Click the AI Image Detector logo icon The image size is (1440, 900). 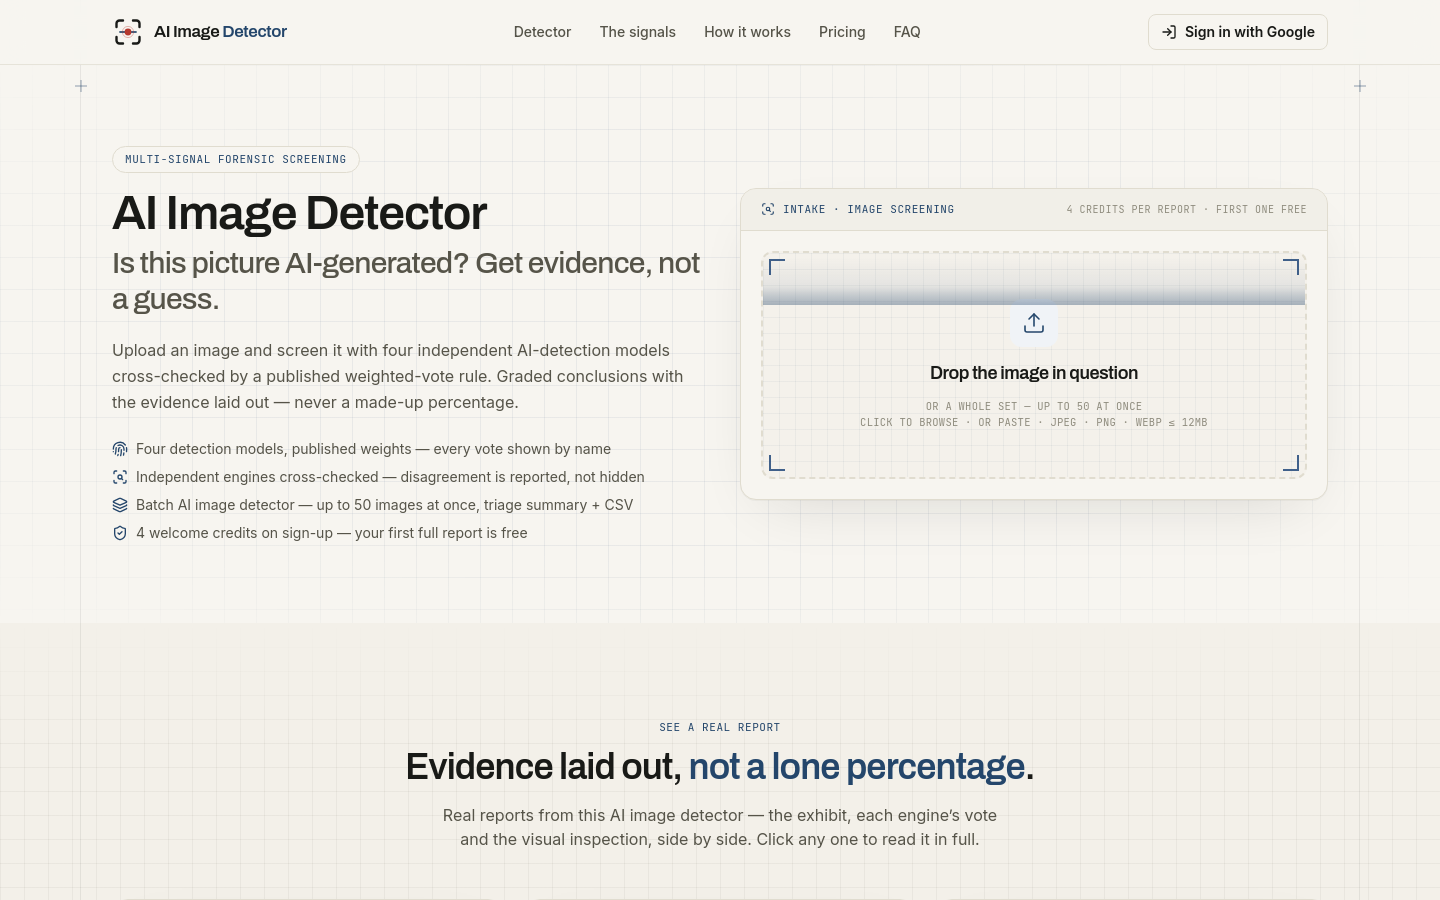[x=128, y=32]
